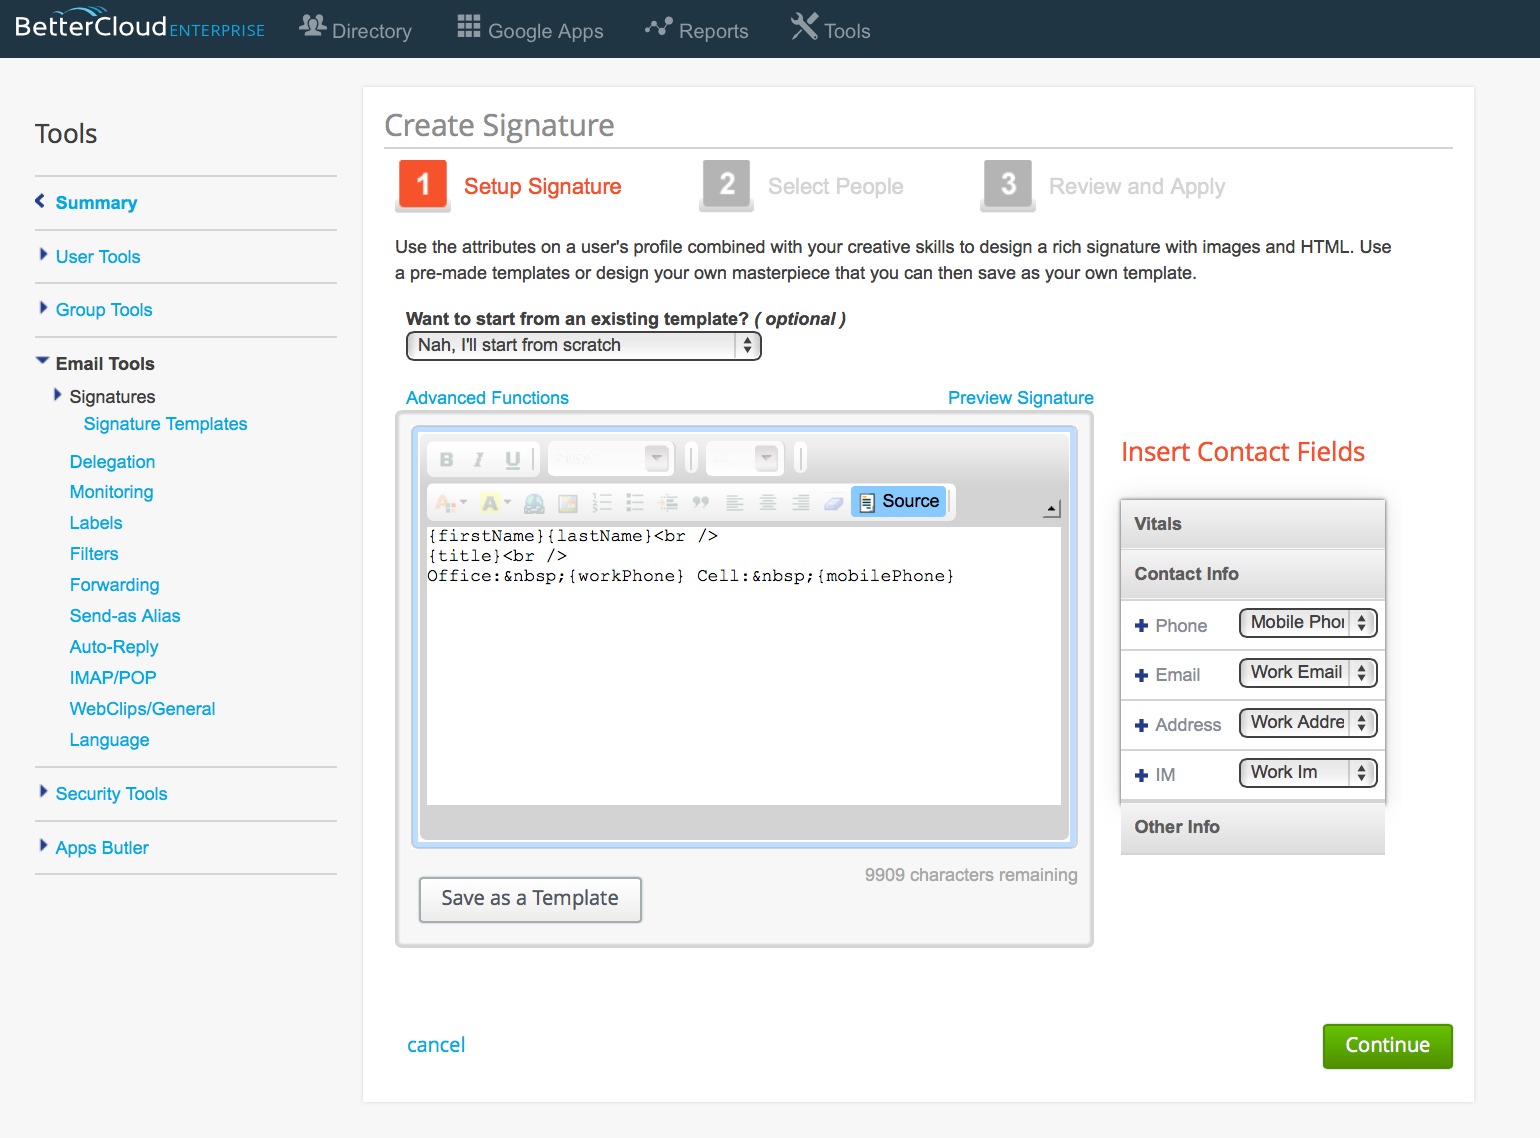Open the Preview Signature link
Screen dimensions: 1540x1138
point(1020,397)
